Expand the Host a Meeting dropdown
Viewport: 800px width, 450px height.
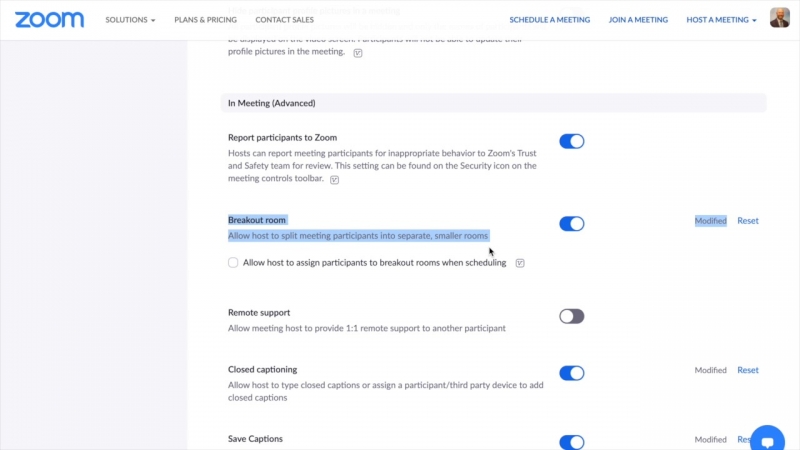point(721,20)
